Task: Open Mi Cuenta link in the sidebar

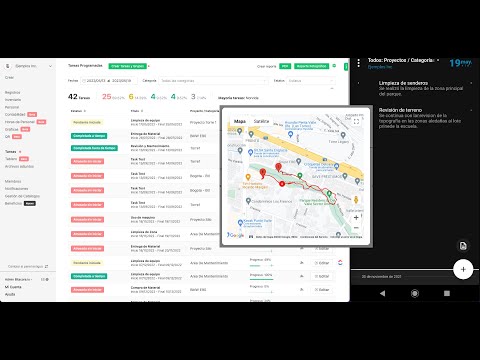Action: click(13, 287)
